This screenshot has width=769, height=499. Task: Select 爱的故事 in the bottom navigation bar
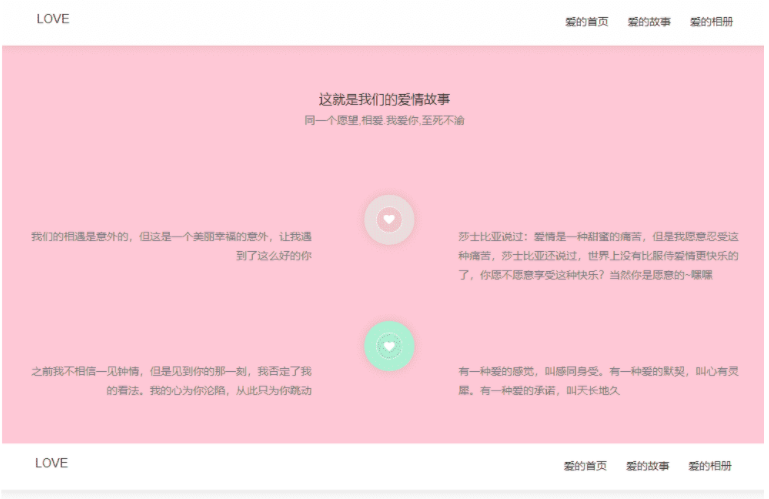click(x=648, y=466)
